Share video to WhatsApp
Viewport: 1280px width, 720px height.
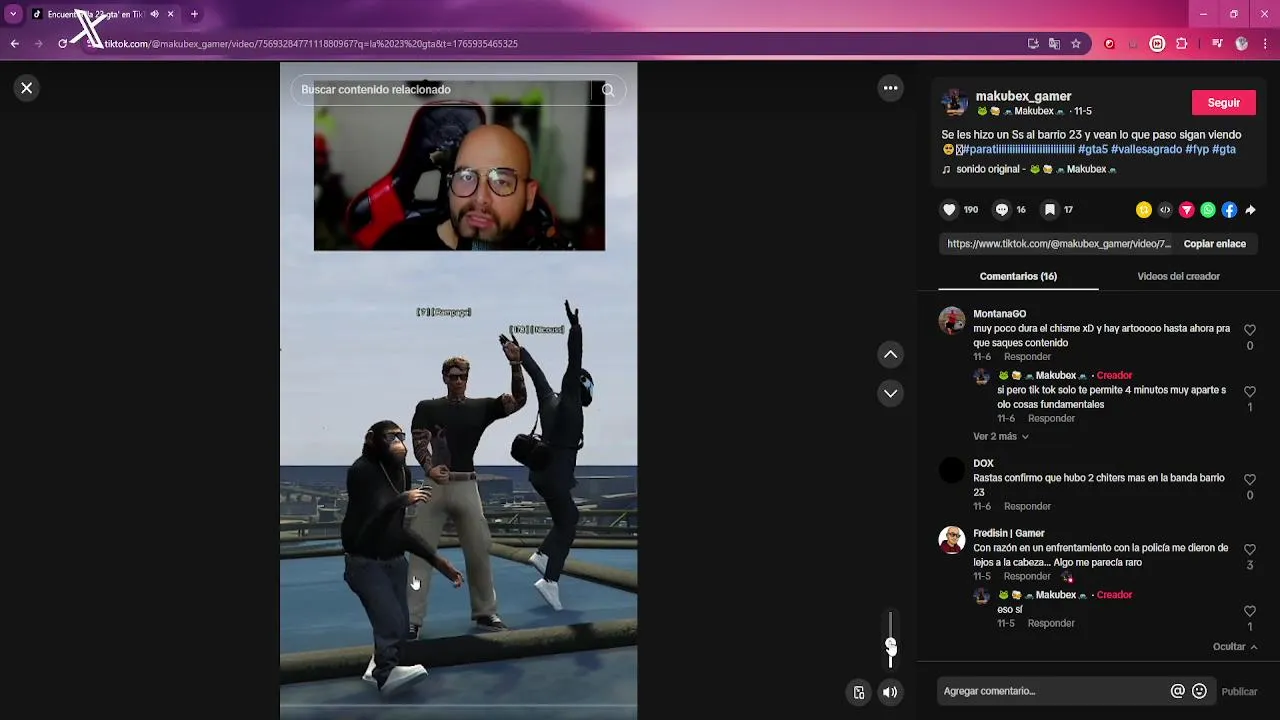click(1208, 210)
